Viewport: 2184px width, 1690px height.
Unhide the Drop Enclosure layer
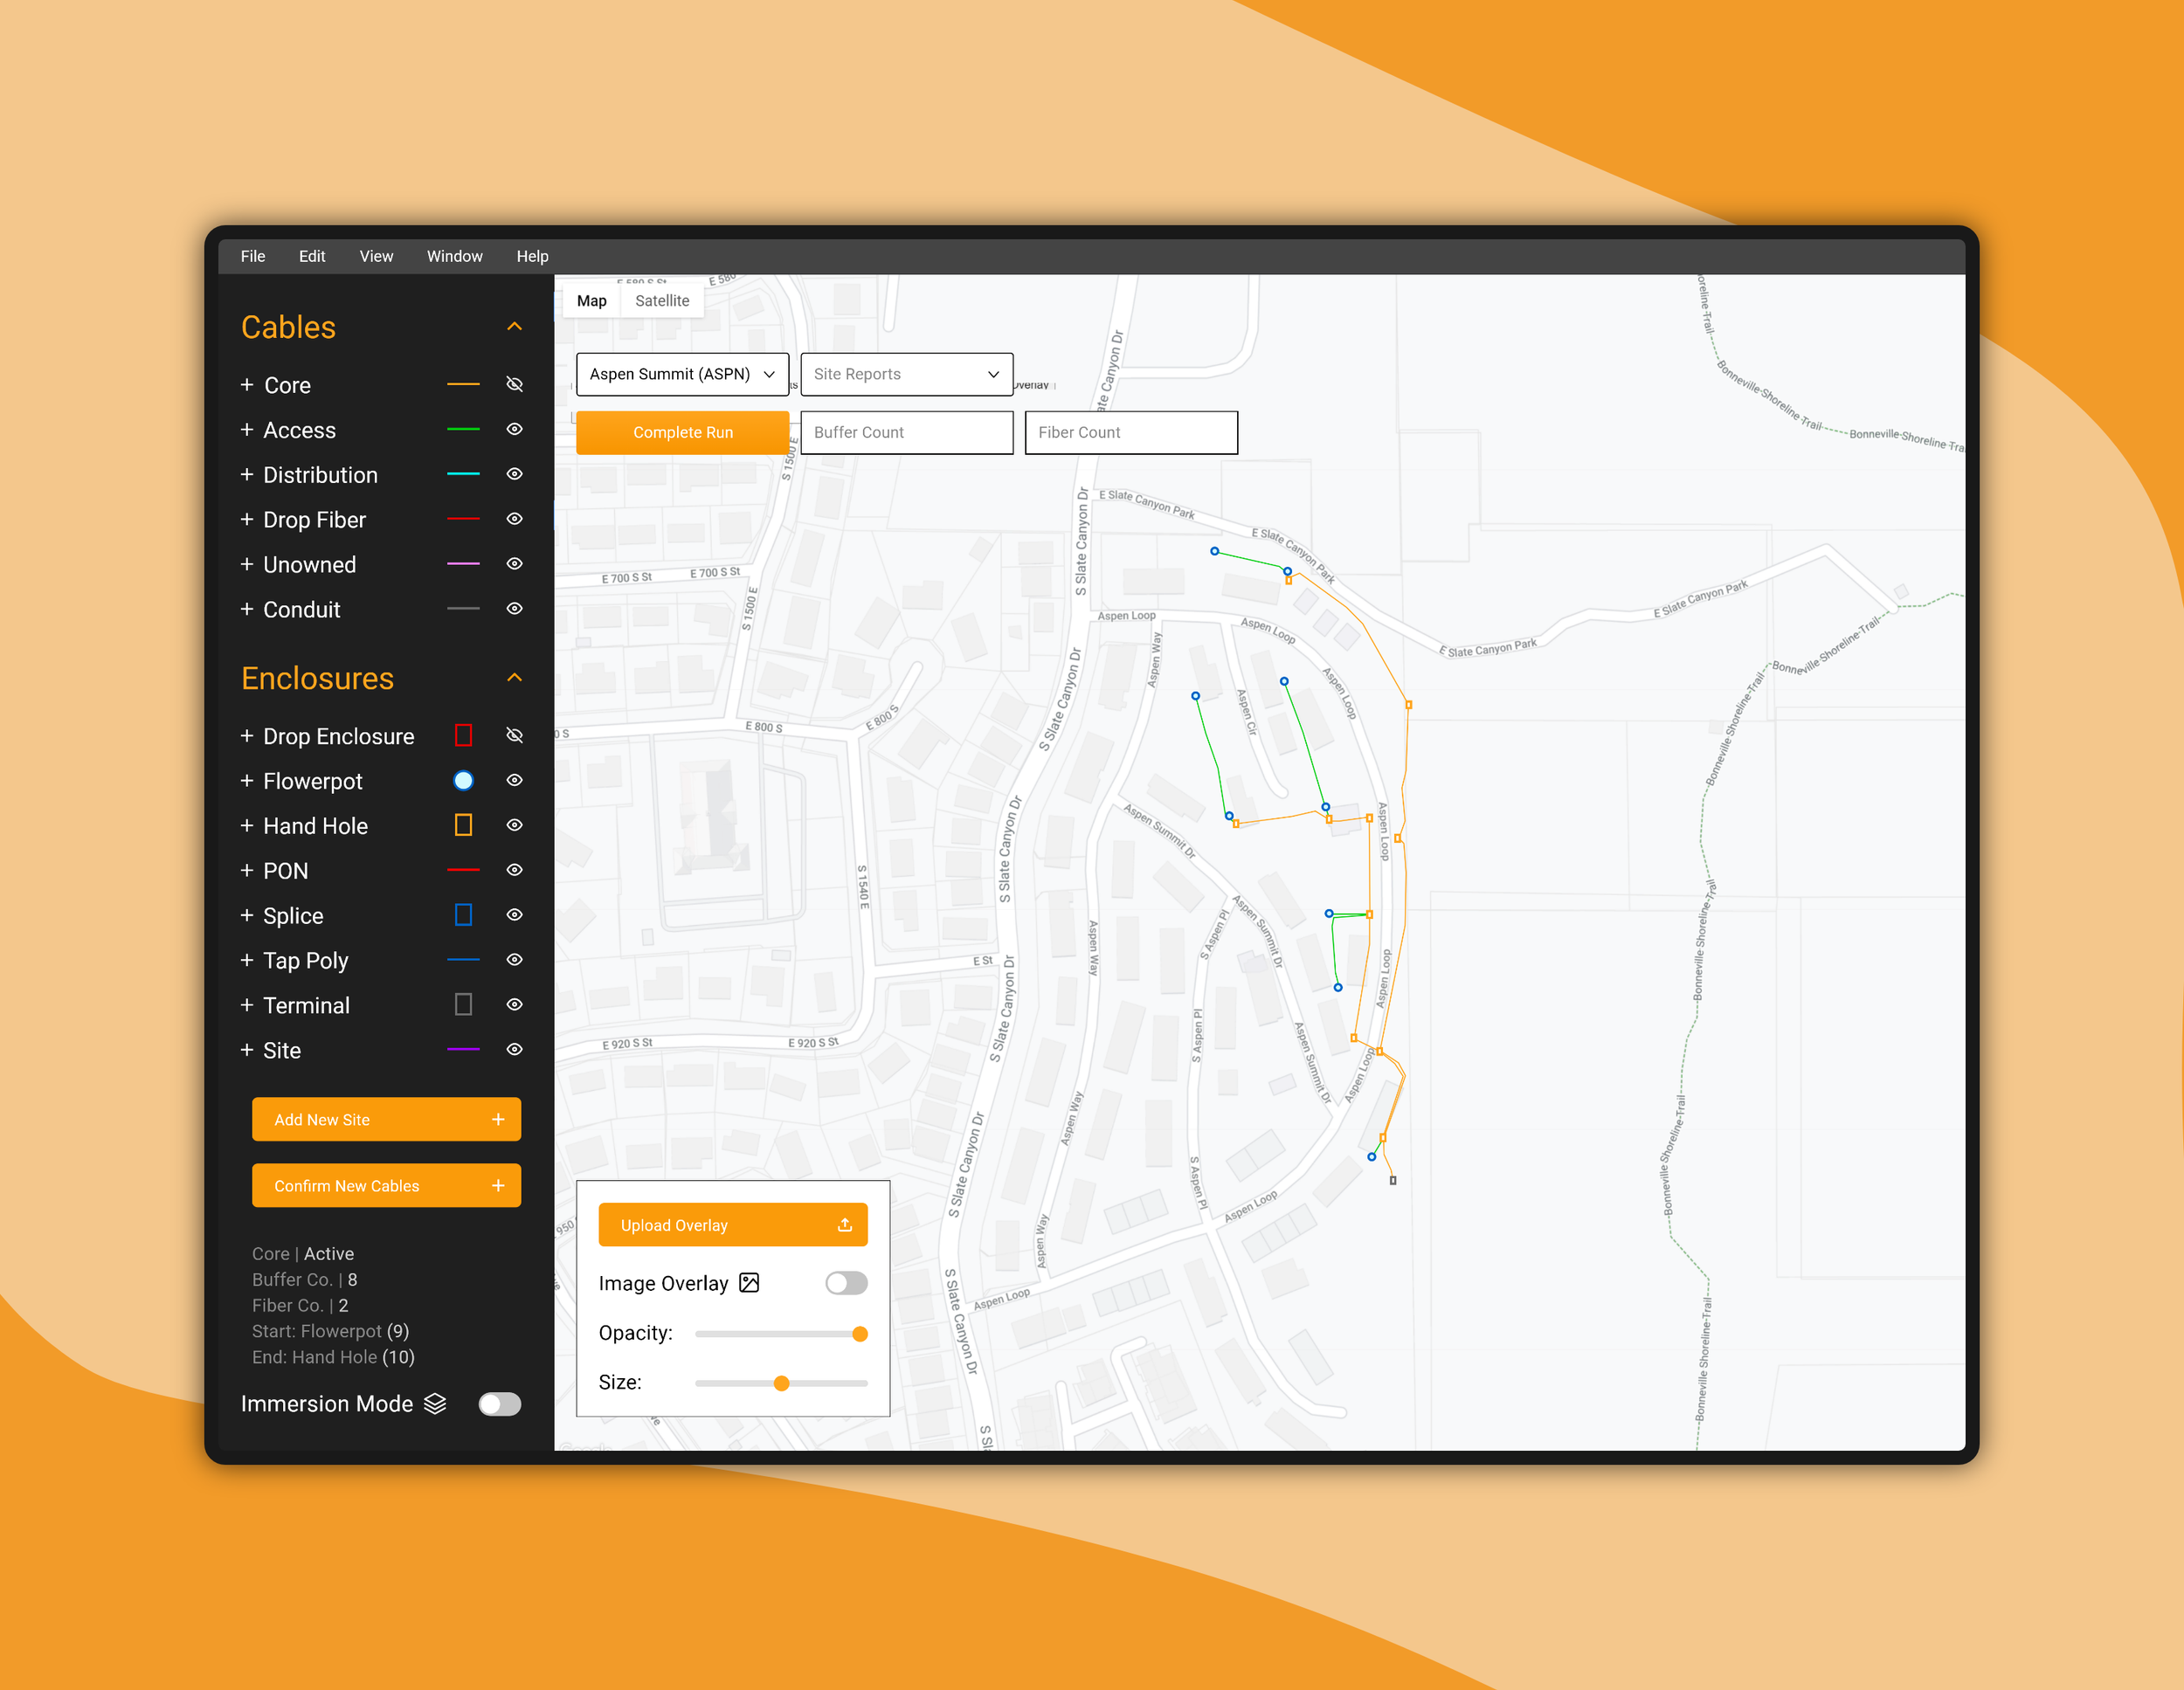point(514,736)
